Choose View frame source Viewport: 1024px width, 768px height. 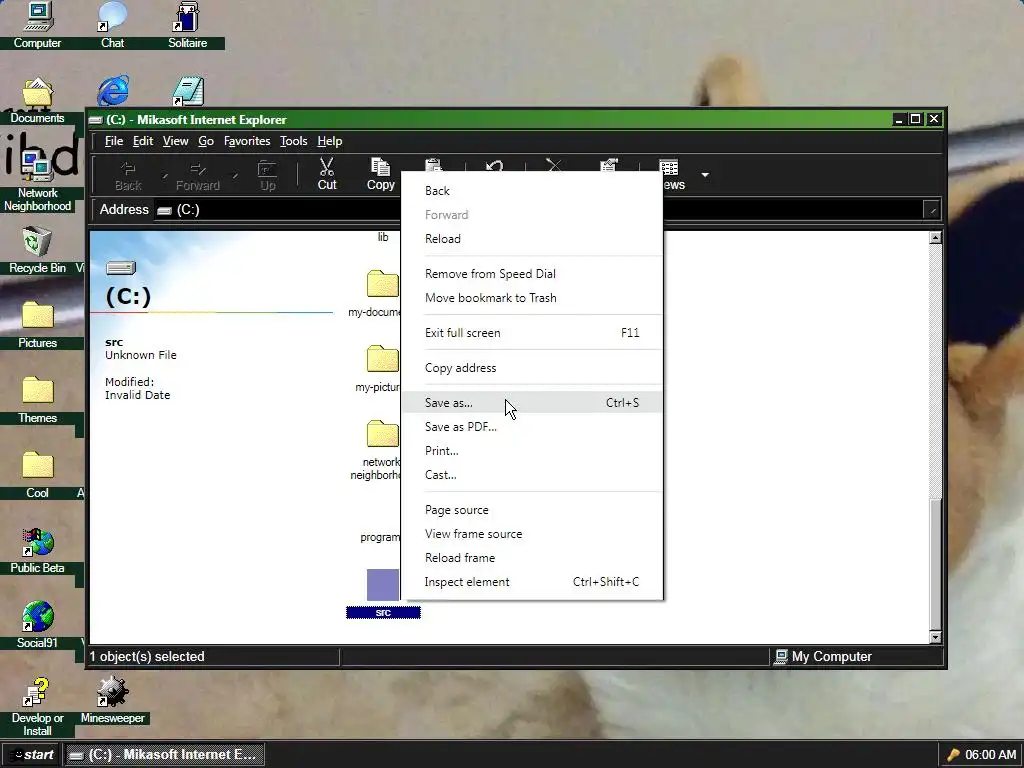point(532,534)
